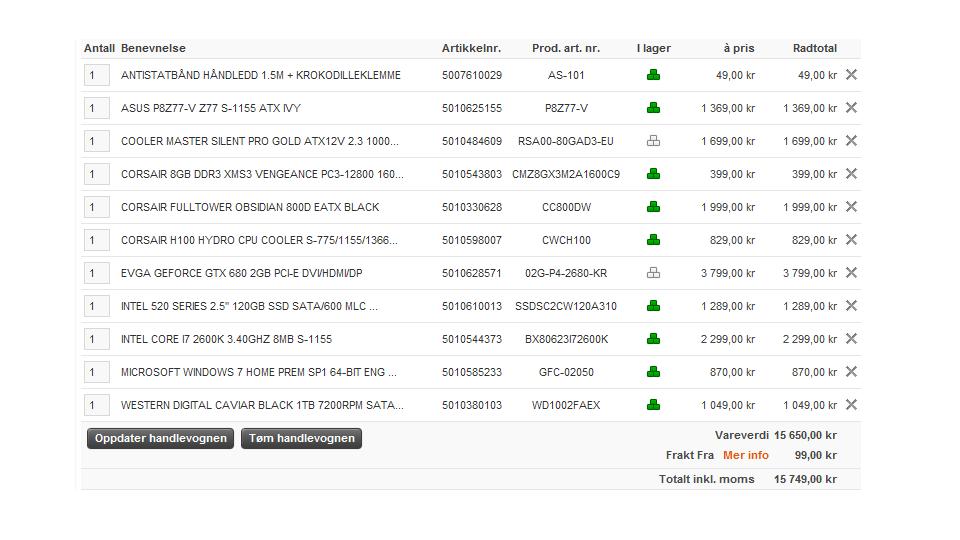Delete EVGA GEFORCE GTX 680 row X
This screenshot has width=960, height=540.
[851, 273]
